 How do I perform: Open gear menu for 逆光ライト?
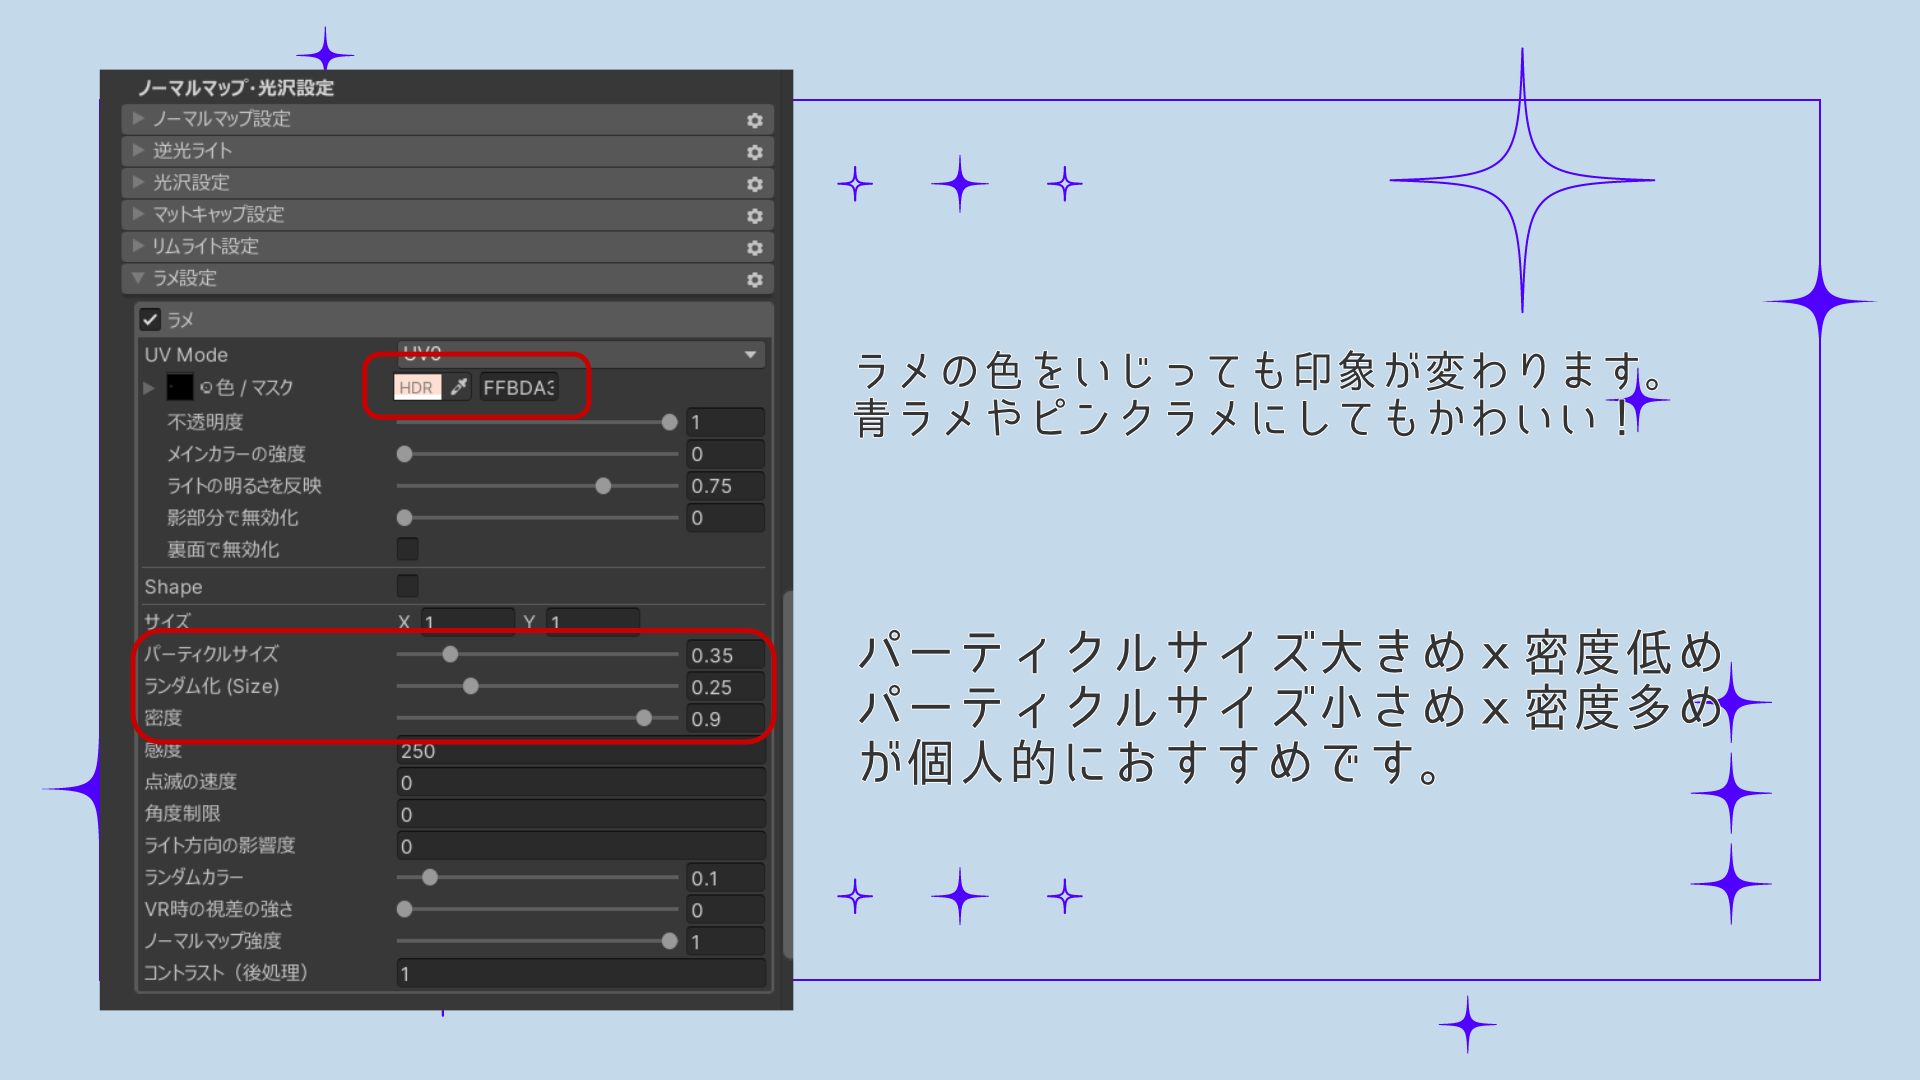pos(755,152)
